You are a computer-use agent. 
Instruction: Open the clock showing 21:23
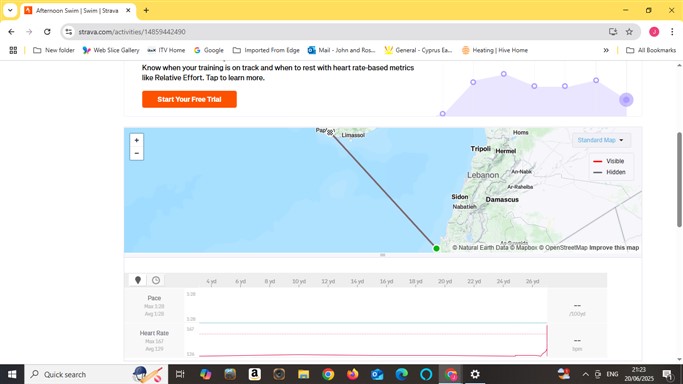tap(639, 374)
